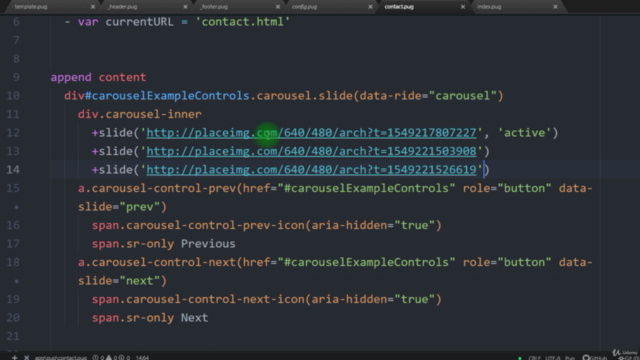The width and height of the screenshot is (640, 360).
Task: Open the index.pug tab
Action: pos(489,7)
